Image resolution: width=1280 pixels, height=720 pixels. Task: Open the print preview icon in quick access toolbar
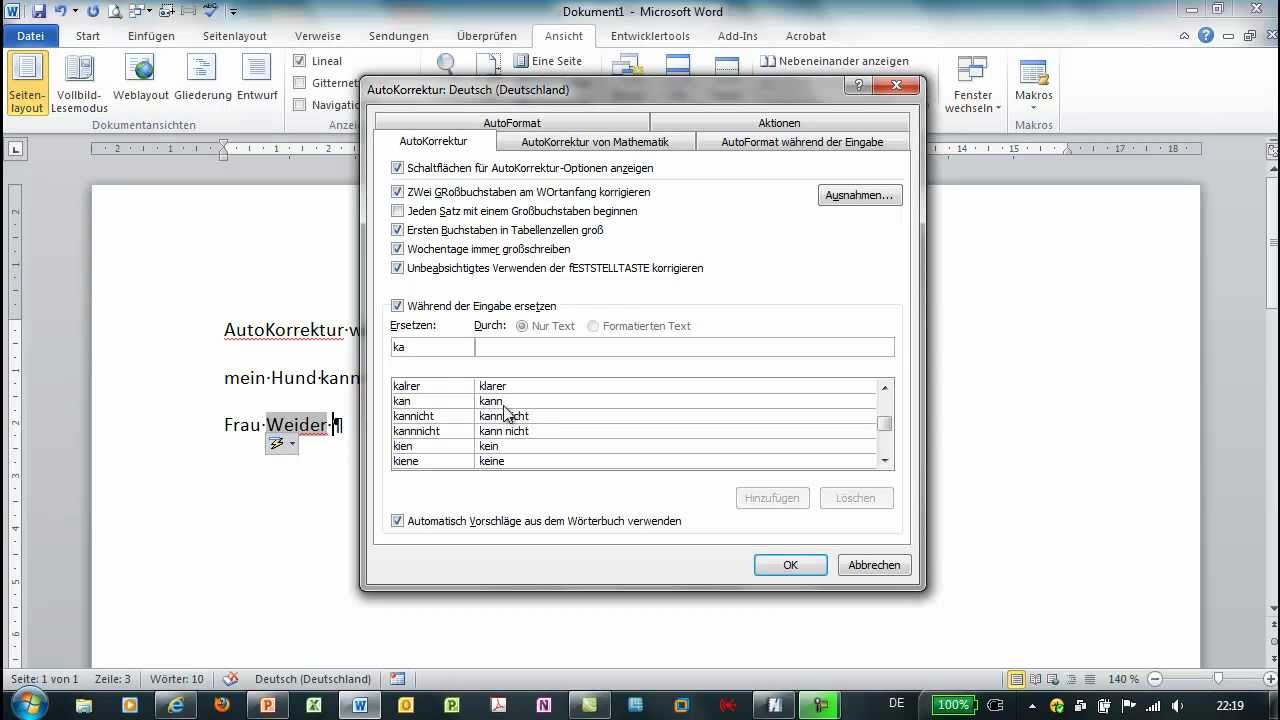(116, 12)
